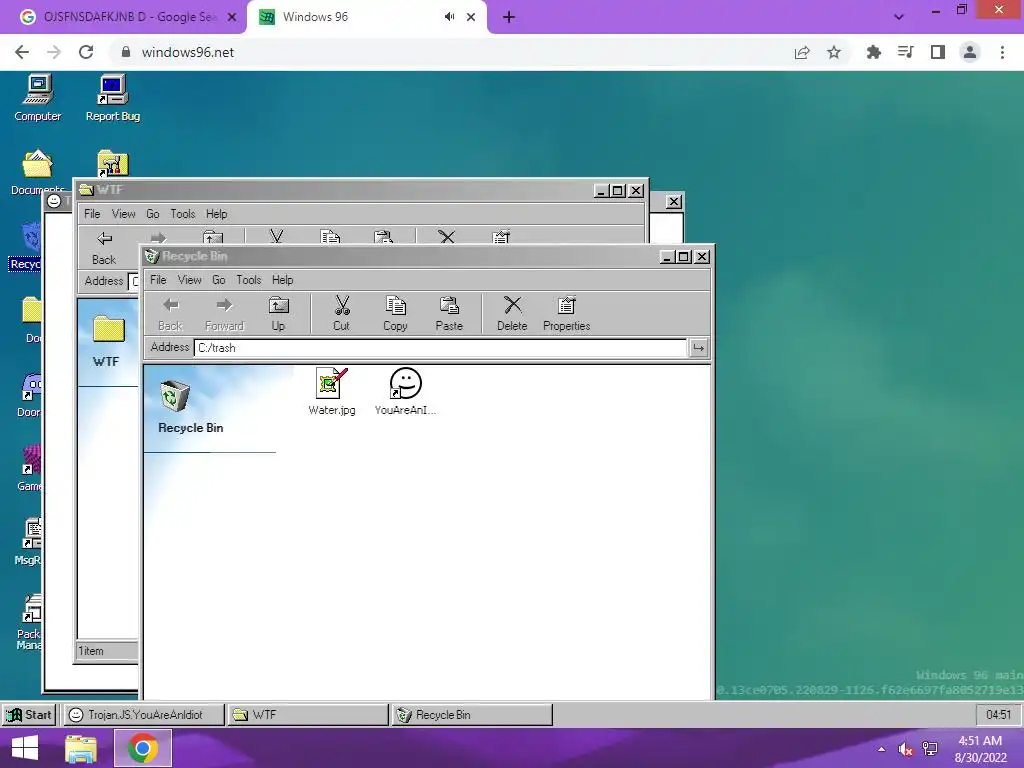Click Cut in Recycle Bin toolbar

pos(342,313)
